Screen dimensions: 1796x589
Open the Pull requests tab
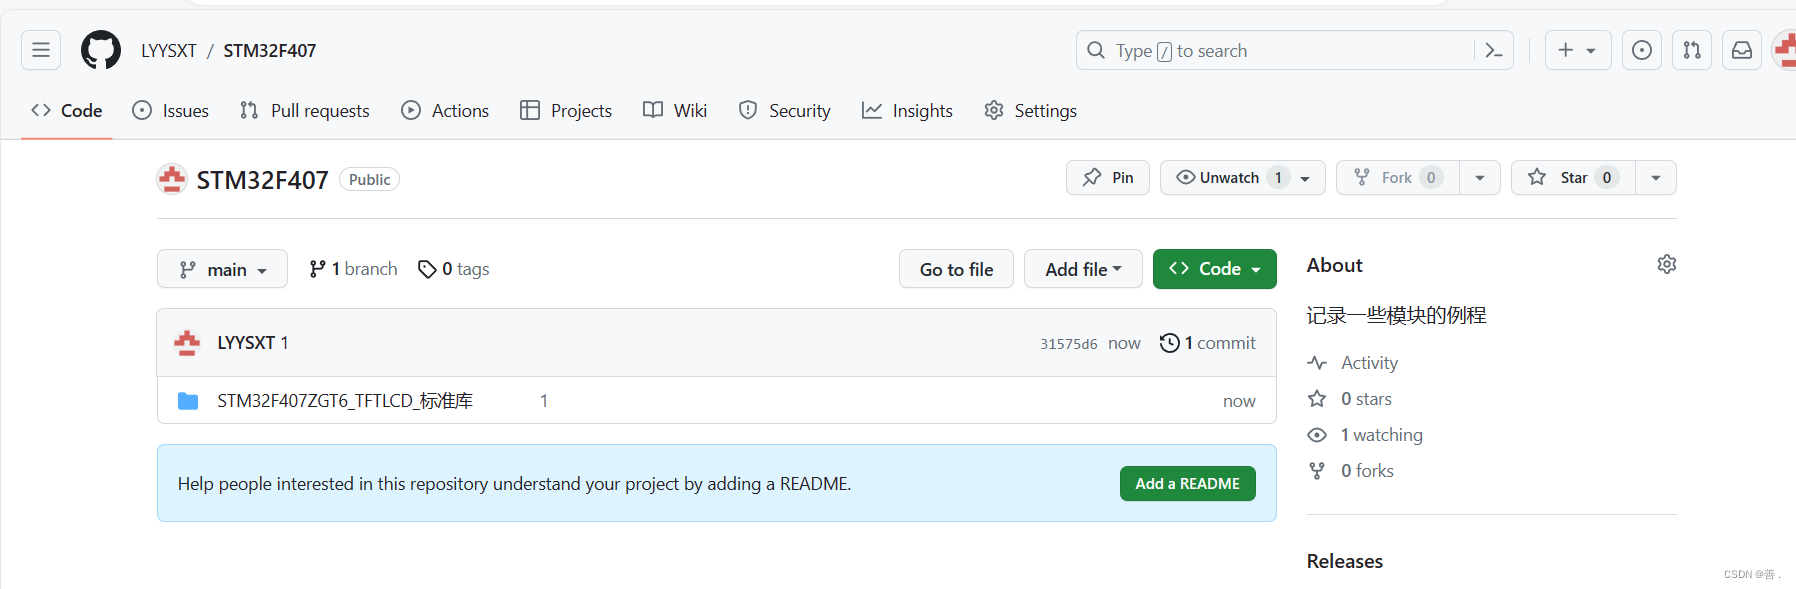coord(305,111)
